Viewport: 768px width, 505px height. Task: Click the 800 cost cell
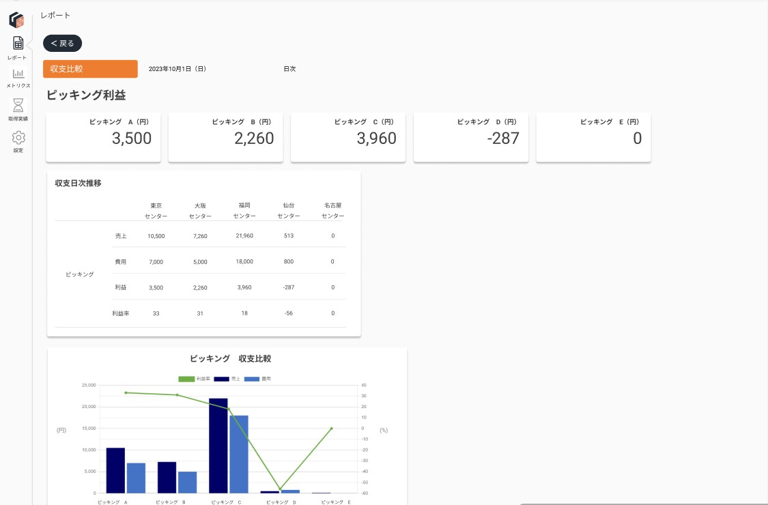pyautogui.click(x=288, y=262)
